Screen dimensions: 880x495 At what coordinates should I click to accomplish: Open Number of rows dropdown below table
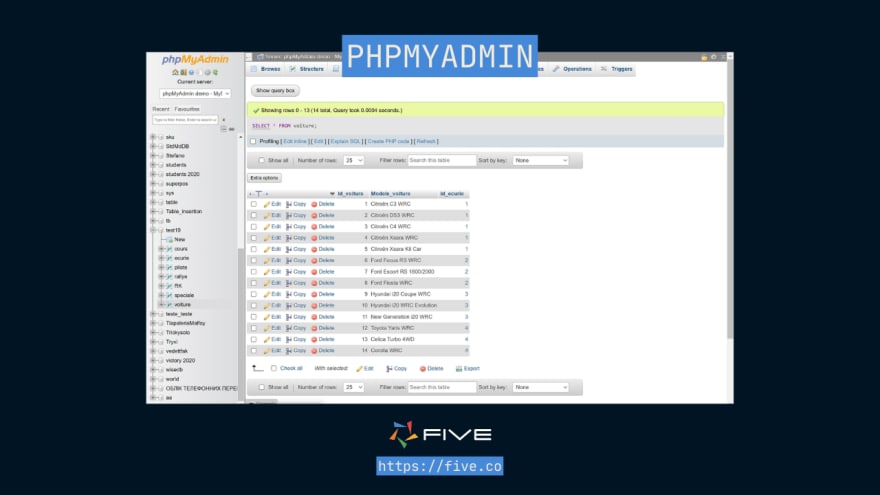click(354, 387)
